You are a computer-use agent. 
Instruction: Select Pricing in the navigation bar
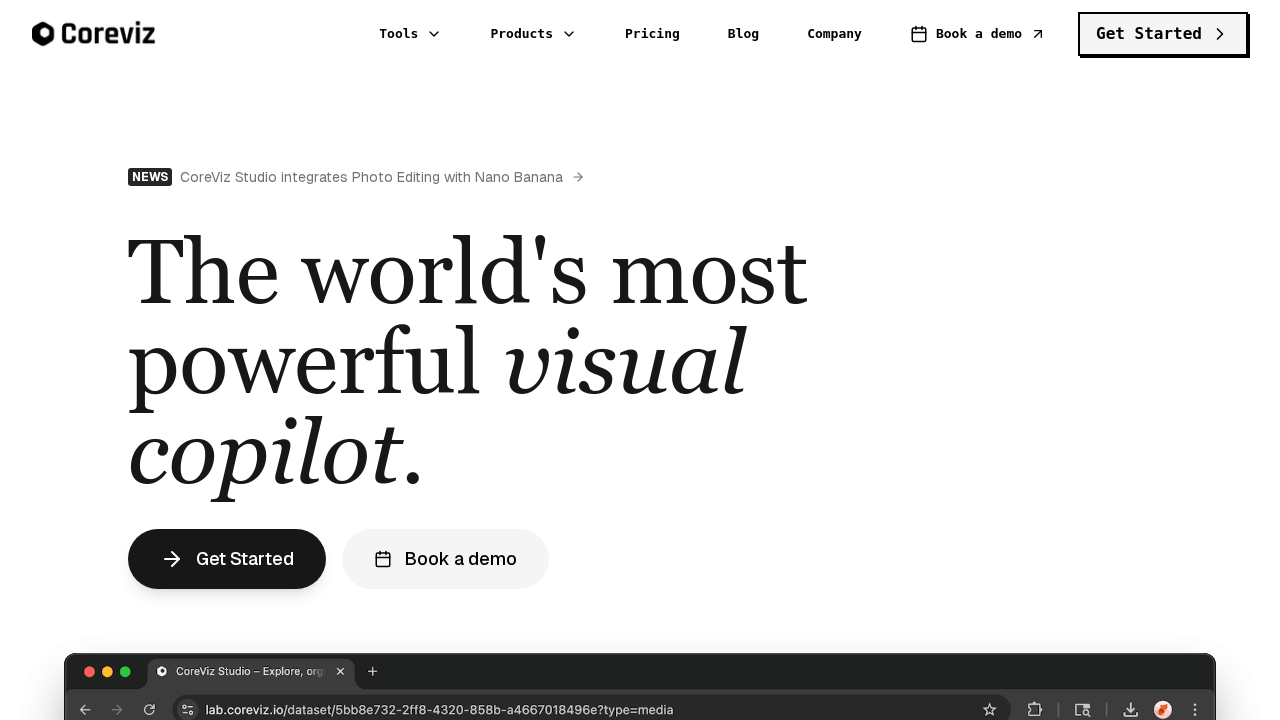(x=652, y=34)
